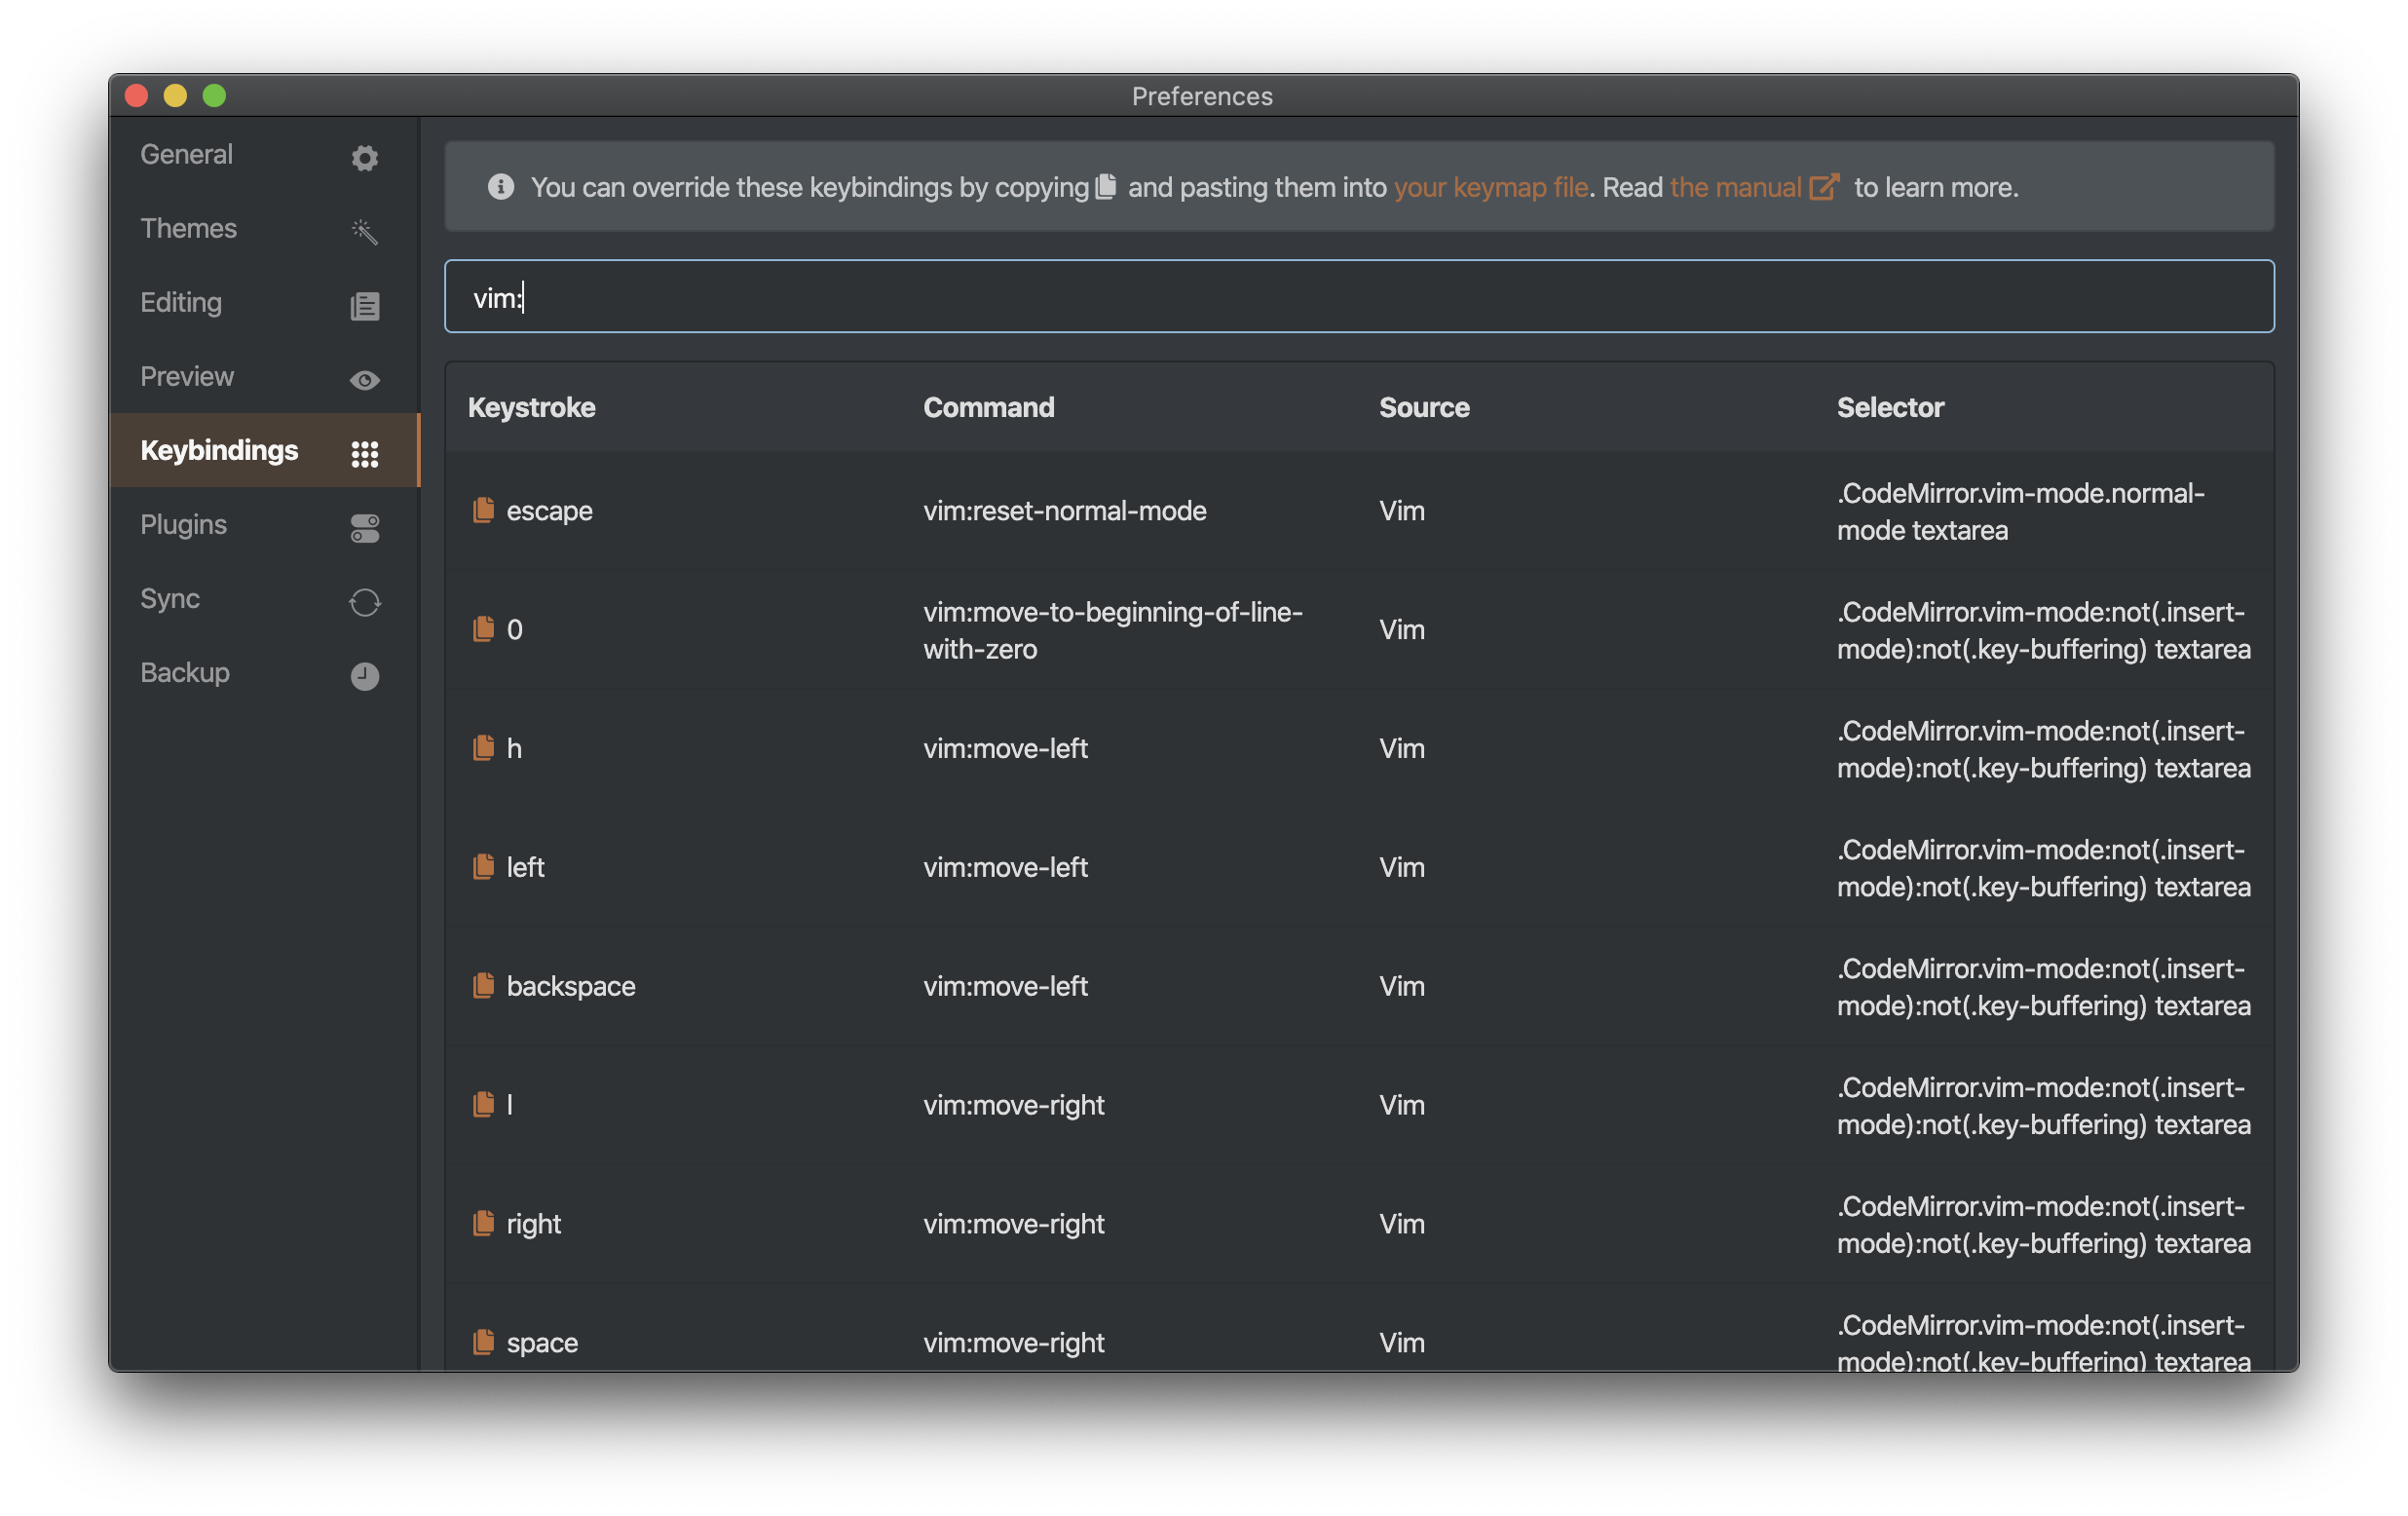Image resolution: width=2408 pixels, height=1516 pixels.
Task: Click the copy icon beside escape keystroke
Action: (483, 510)
